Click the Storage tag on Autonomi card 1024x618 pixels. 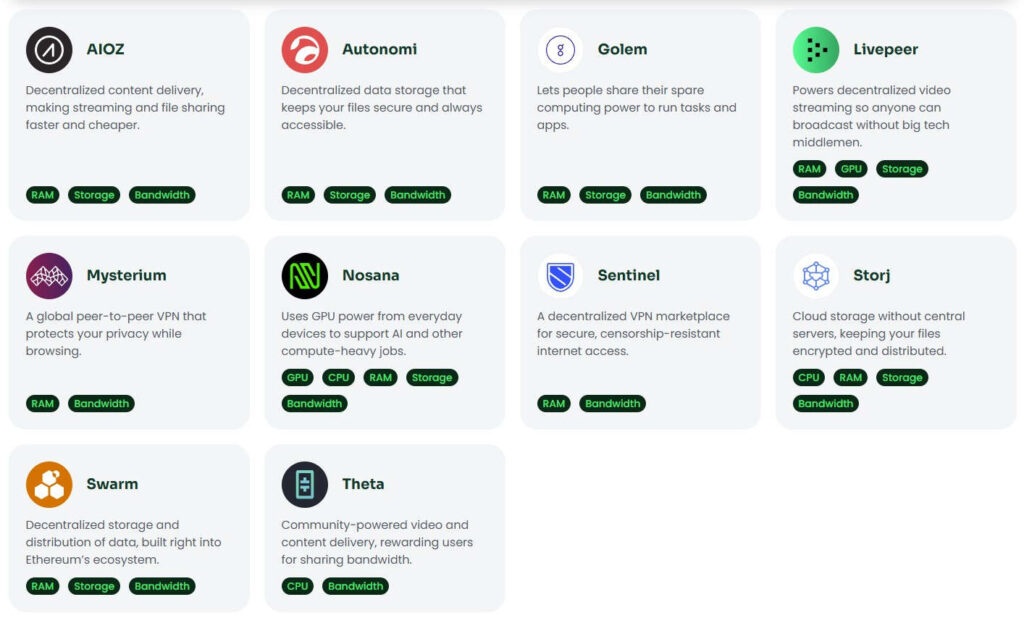350,195
